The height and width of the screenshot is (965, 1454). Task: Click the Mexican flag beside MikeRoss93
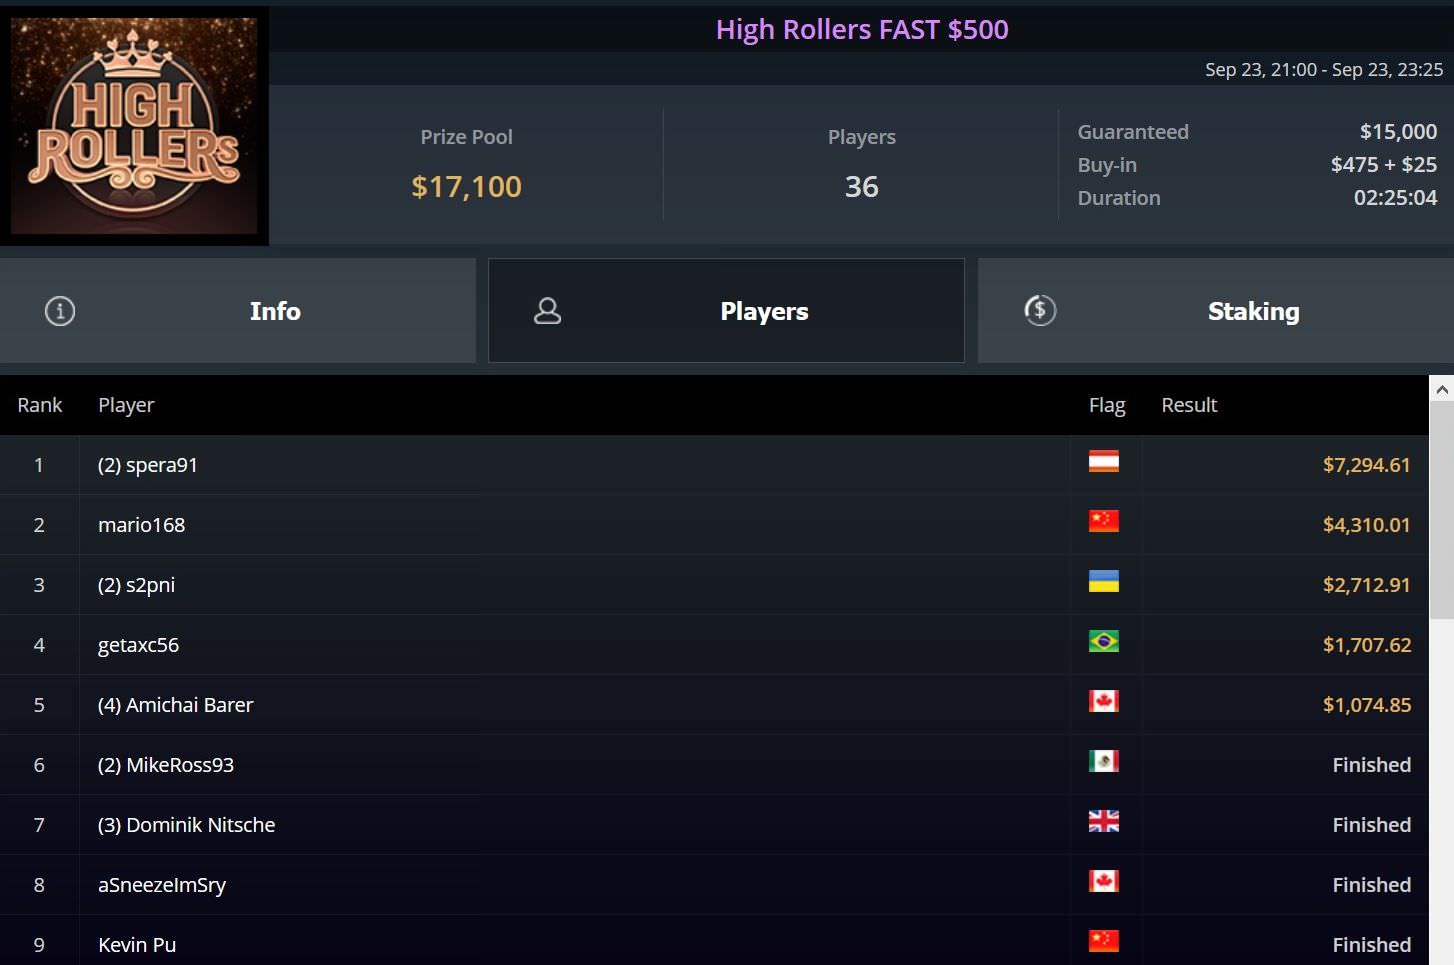pos(1103,762)
